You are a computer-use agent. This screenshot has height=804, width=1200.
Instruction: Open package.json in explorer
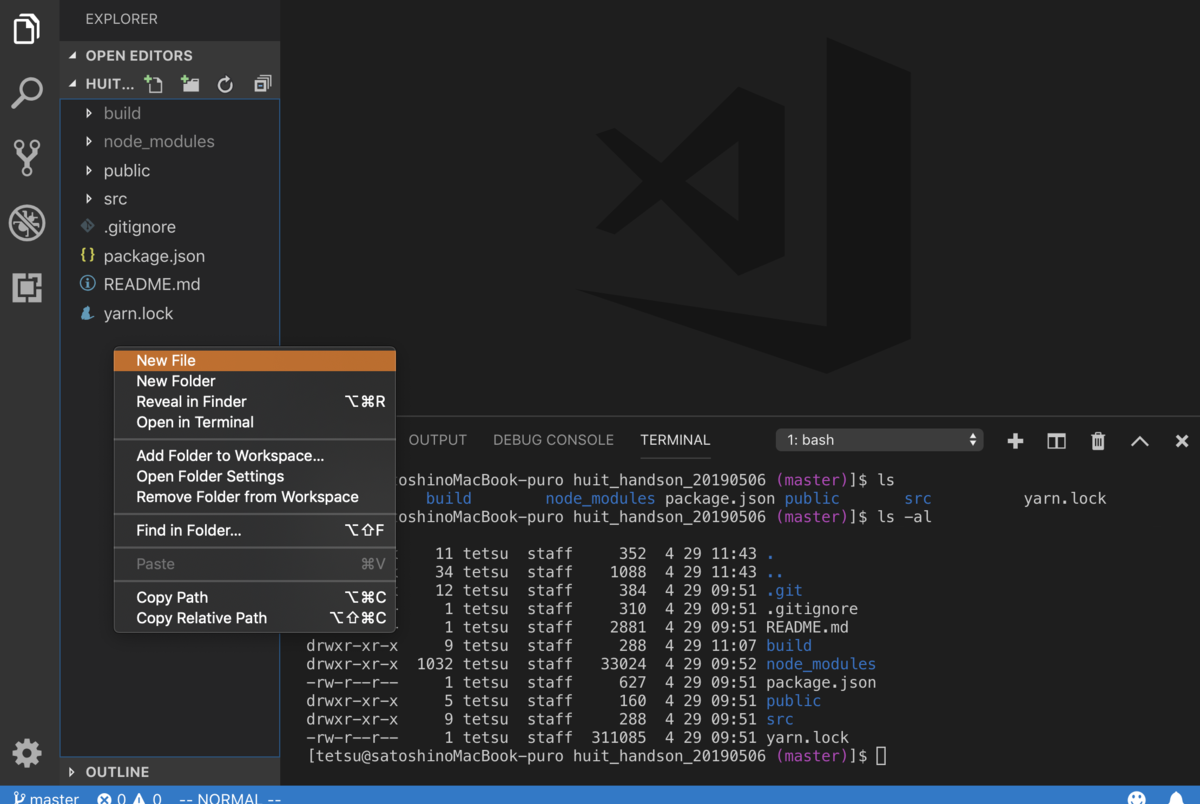(x=170, y=256)
